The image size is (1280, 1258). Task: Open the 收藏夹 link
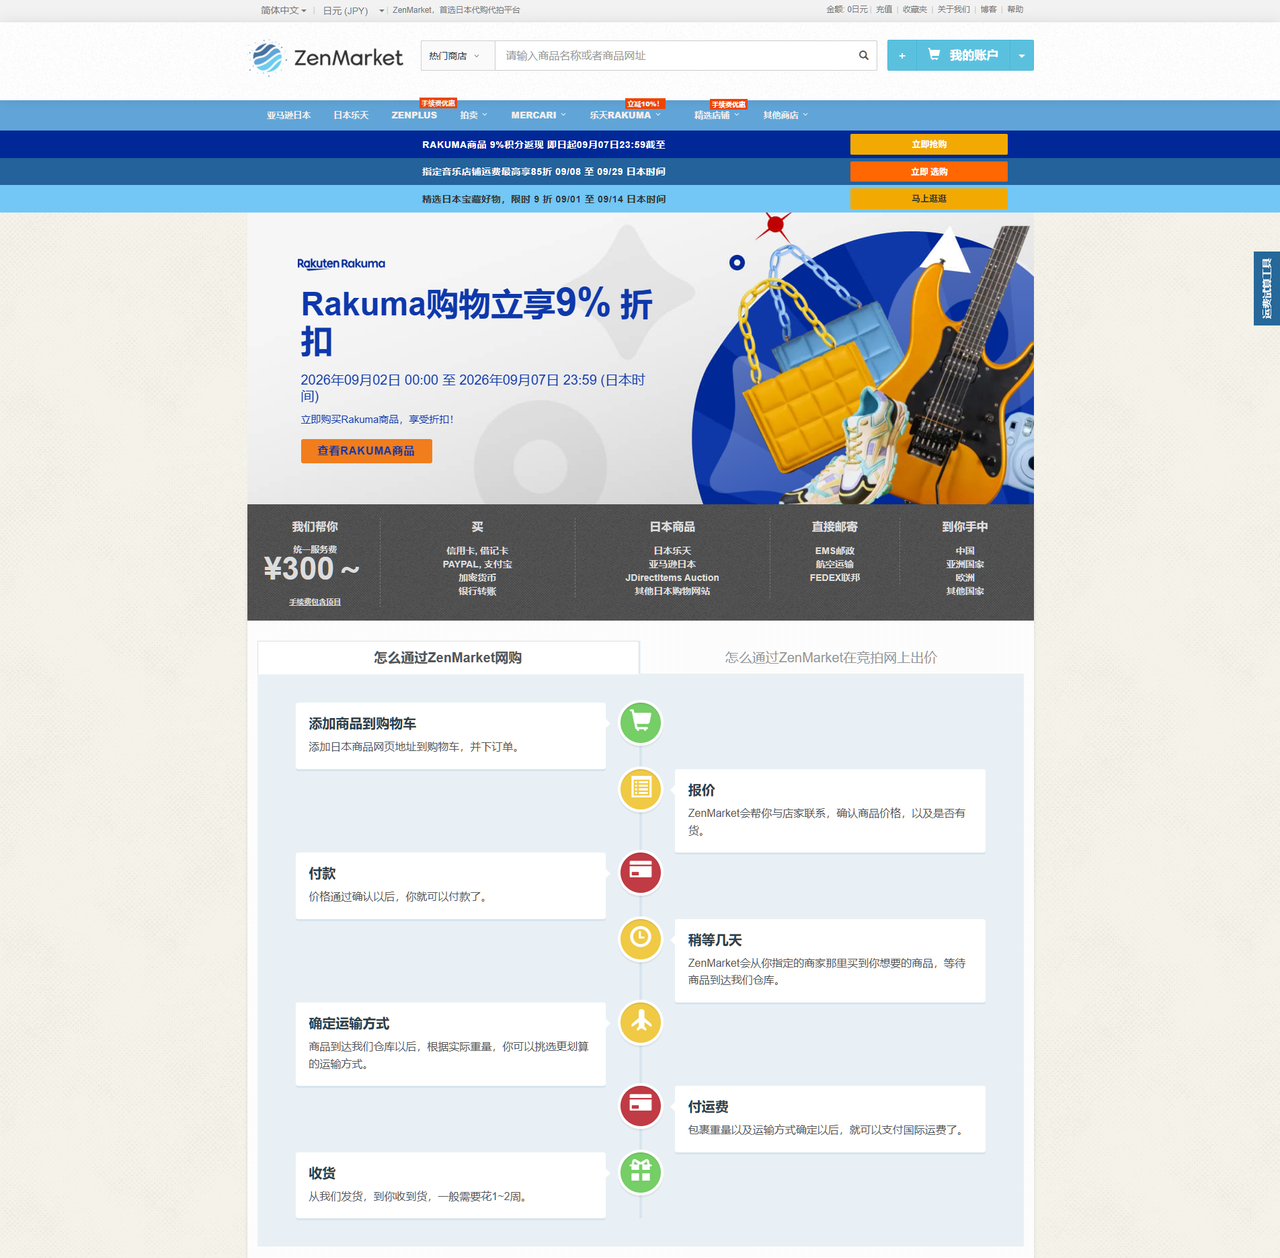[x=915, y=10]
